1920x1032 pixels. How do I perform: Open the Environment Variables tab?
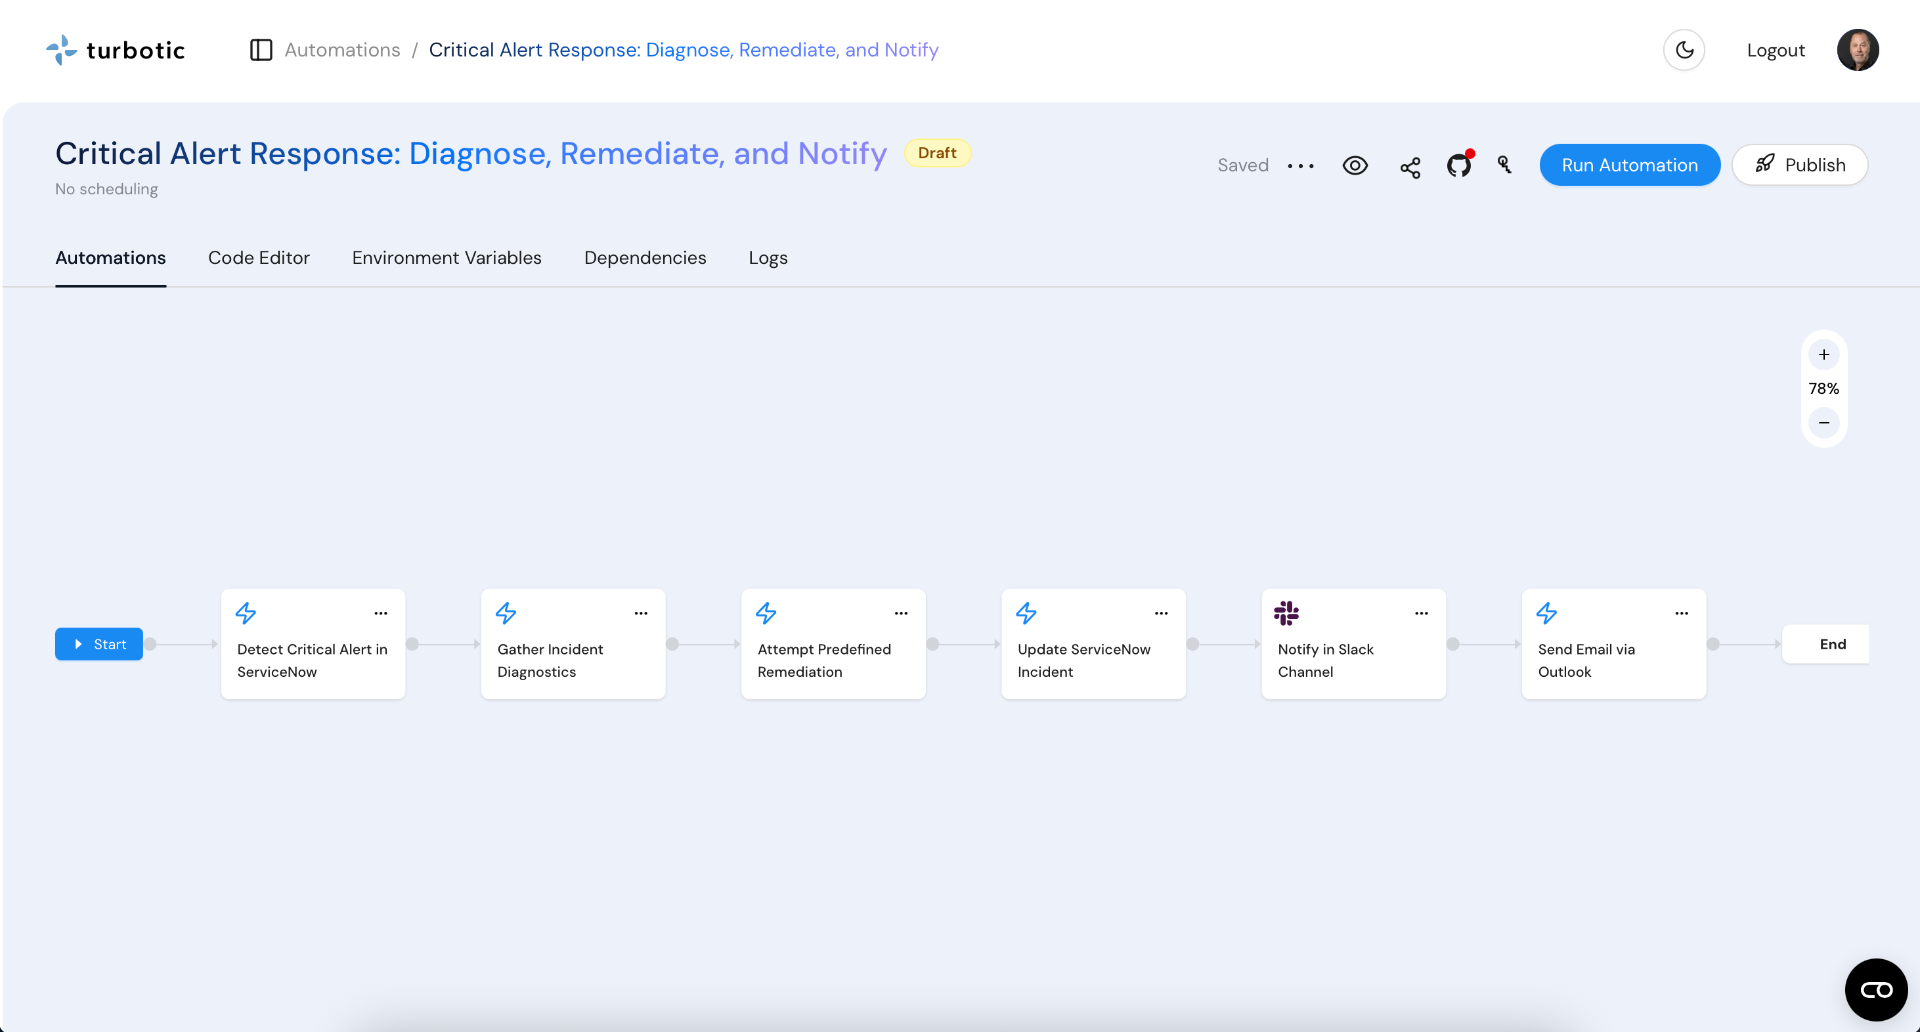tap(447, 258)
